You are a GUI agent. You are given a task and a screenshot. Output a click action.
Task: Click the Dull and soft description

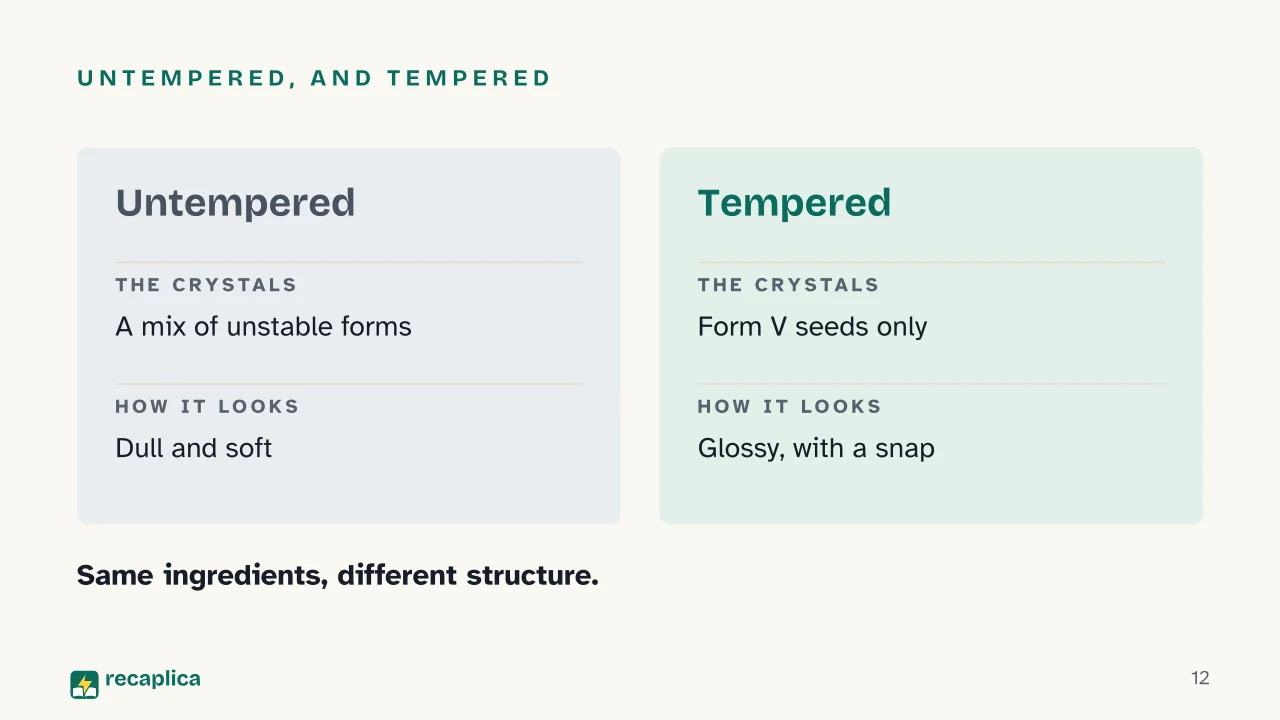point(193,448)
